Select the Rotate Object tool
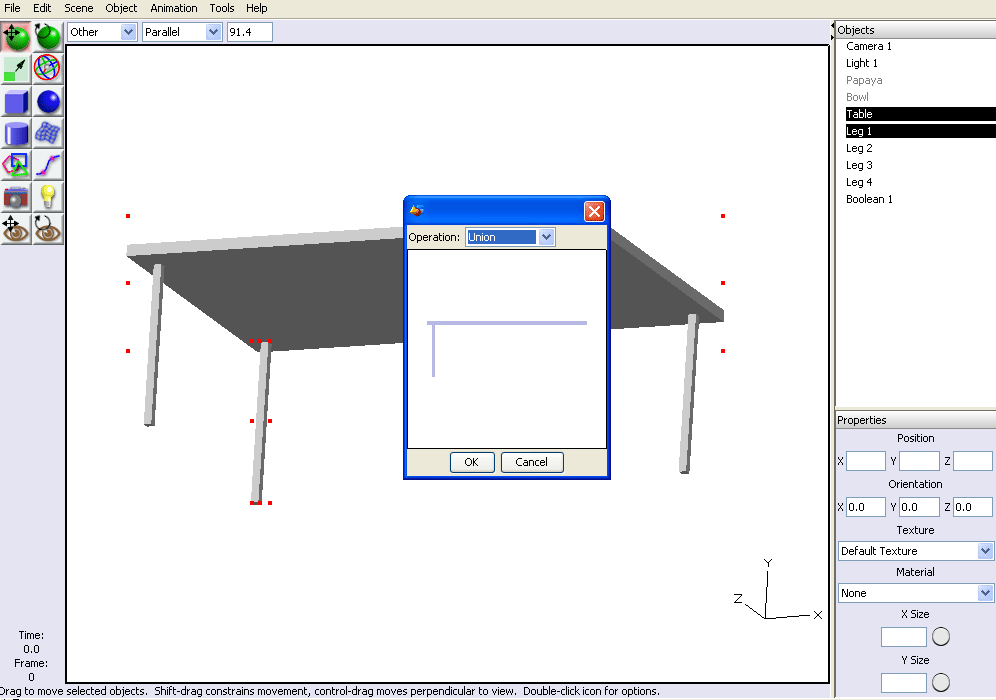 [48, 37]
